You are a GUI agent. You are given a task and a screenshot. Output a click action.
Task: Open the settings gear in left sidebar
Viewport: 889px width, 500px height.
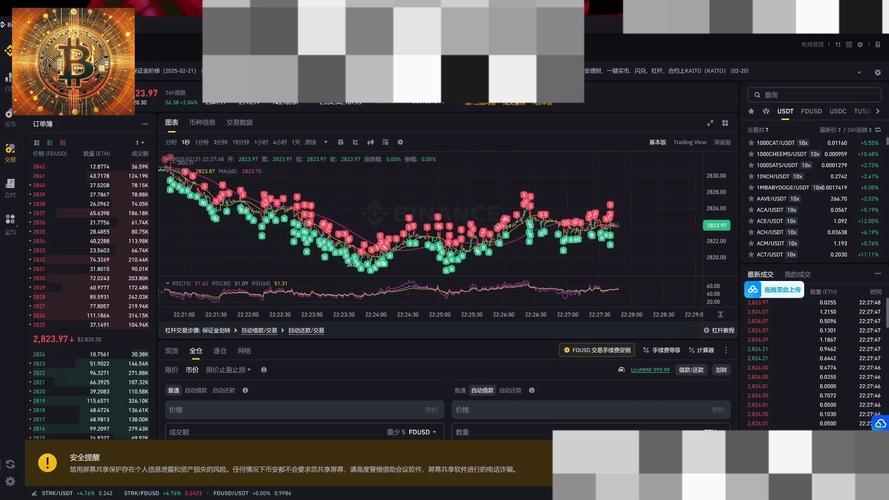click(x=10, y=481)
